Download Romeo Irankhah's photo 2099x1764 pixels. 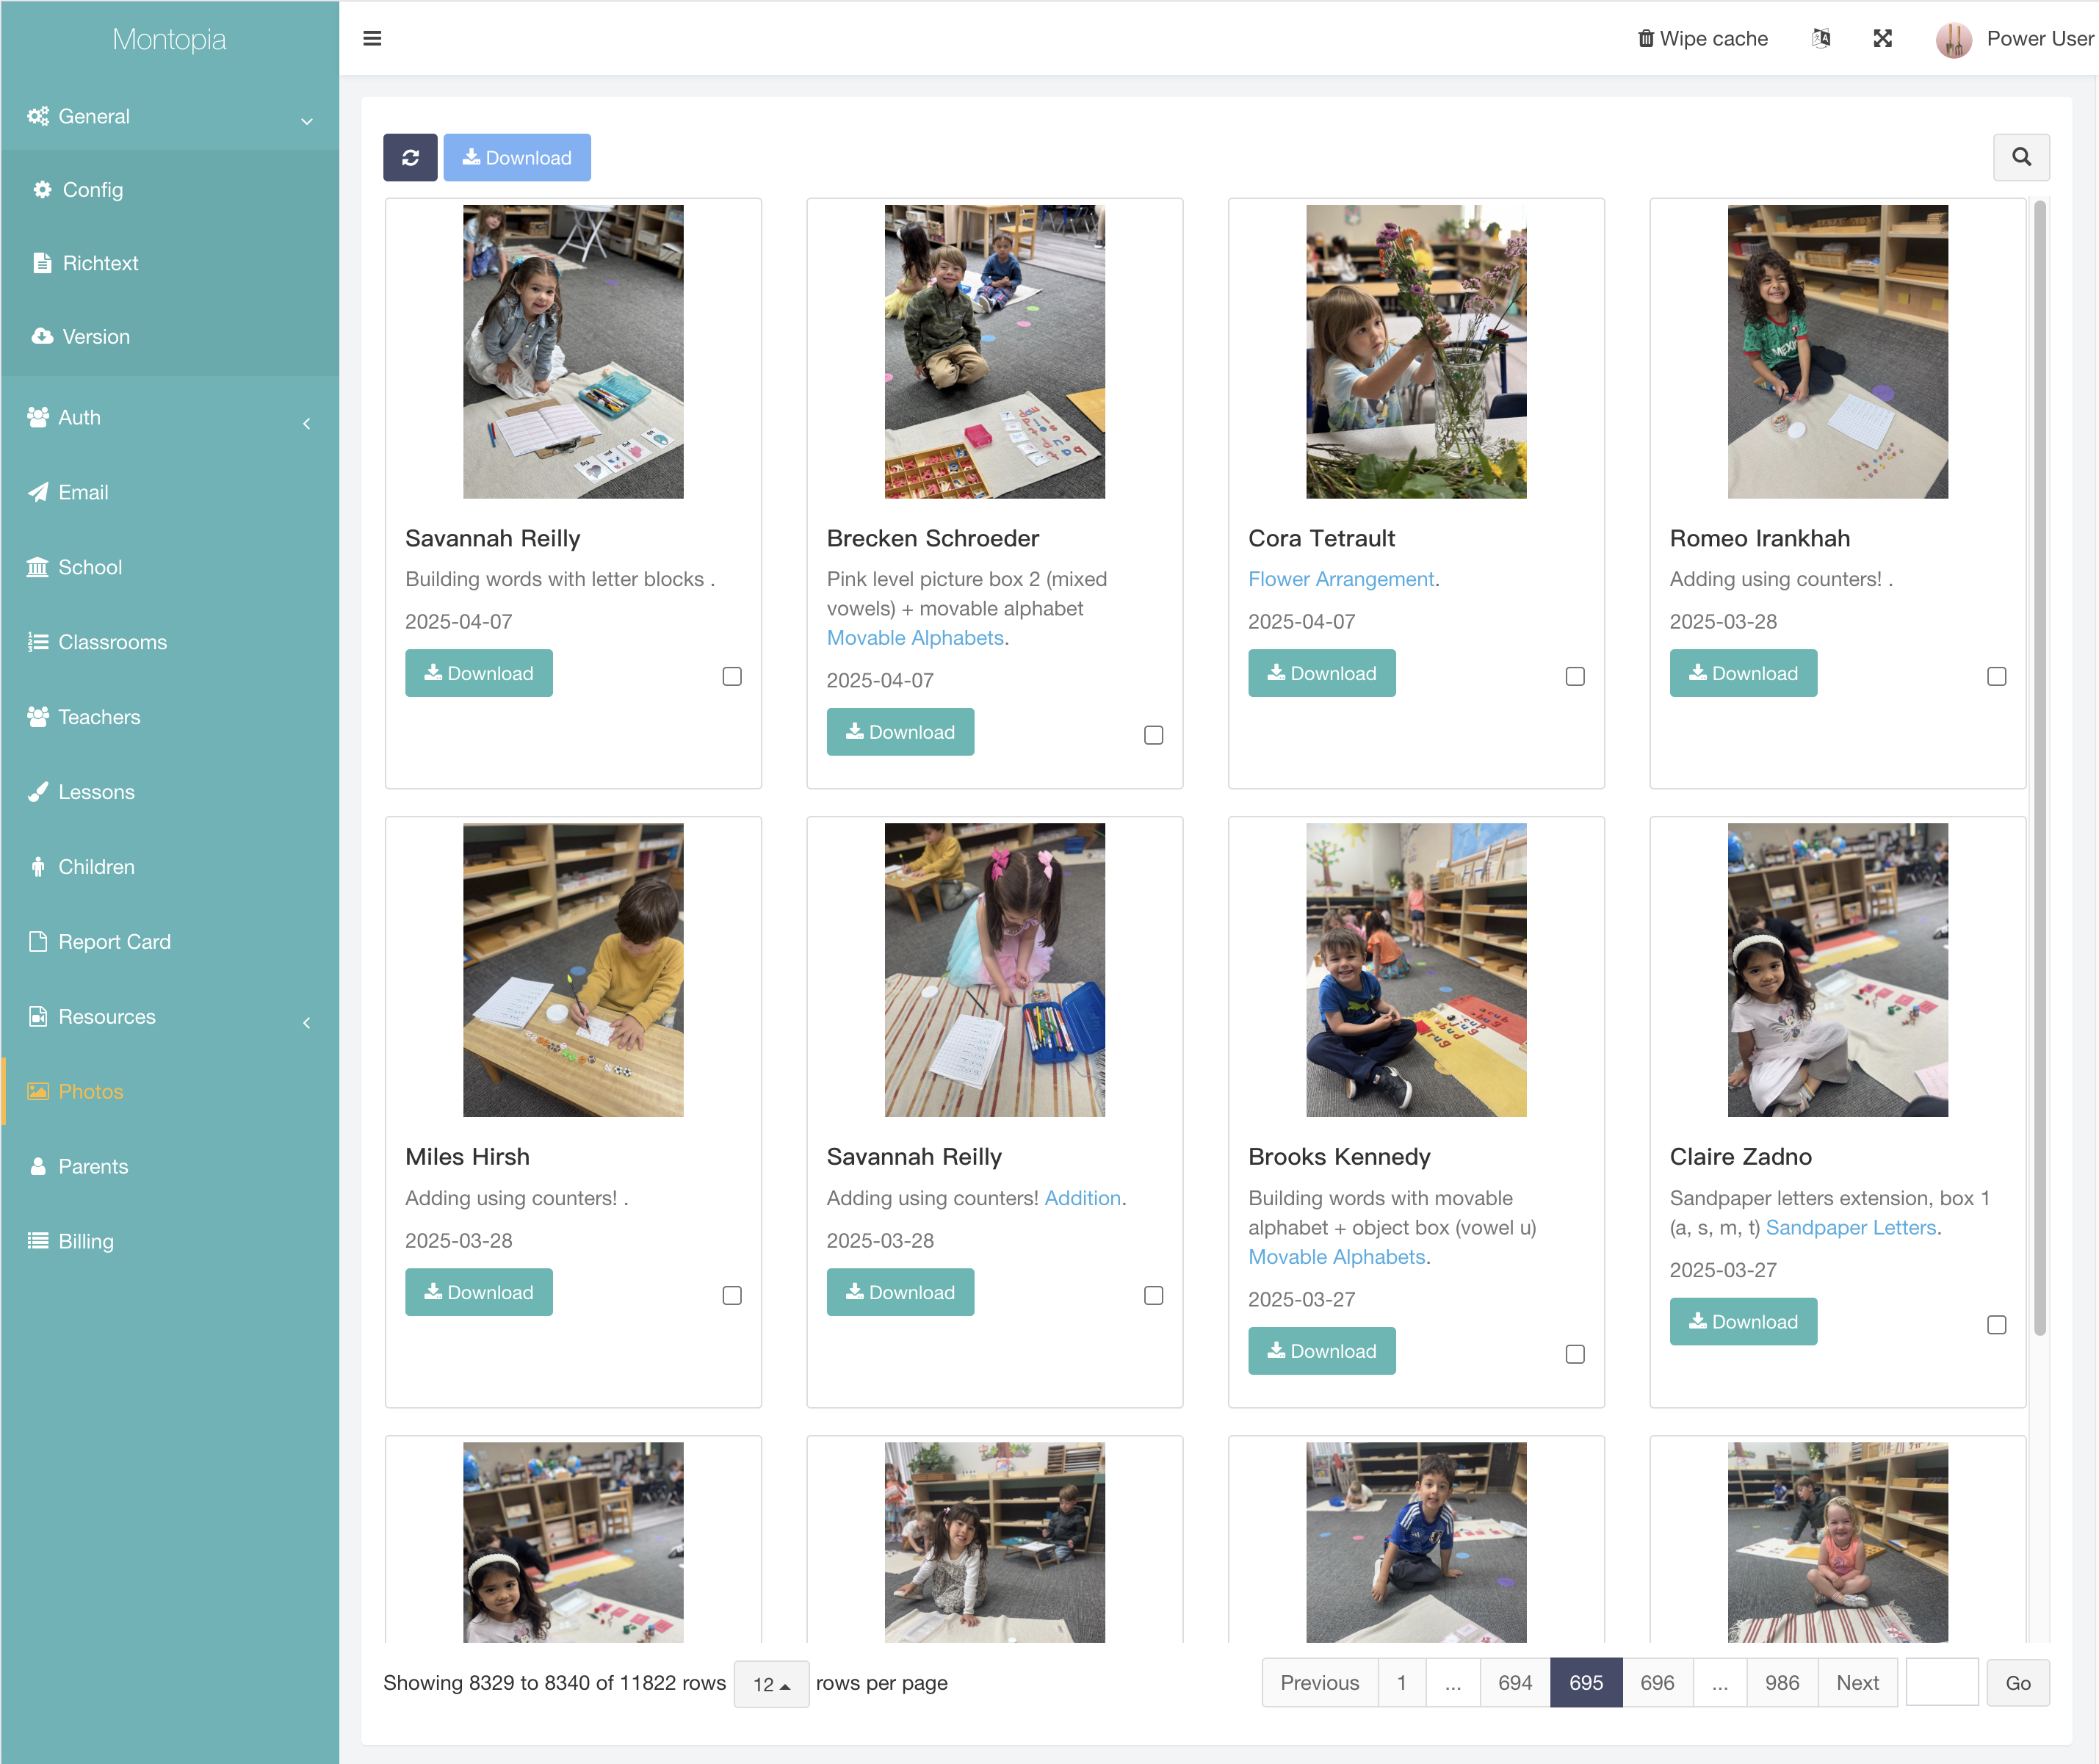click(x=1743, y=674)
